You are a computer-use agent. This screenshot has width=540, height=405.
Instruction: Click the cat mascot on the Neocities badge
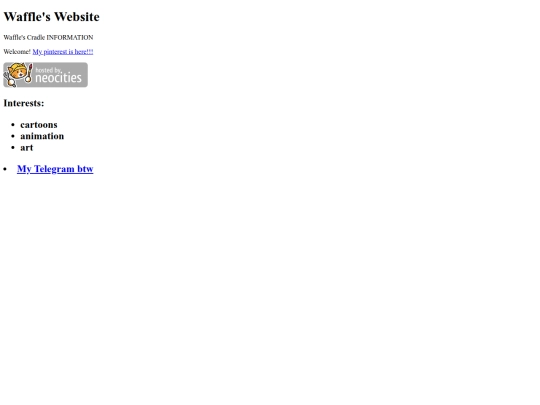[x=17, y=74]
